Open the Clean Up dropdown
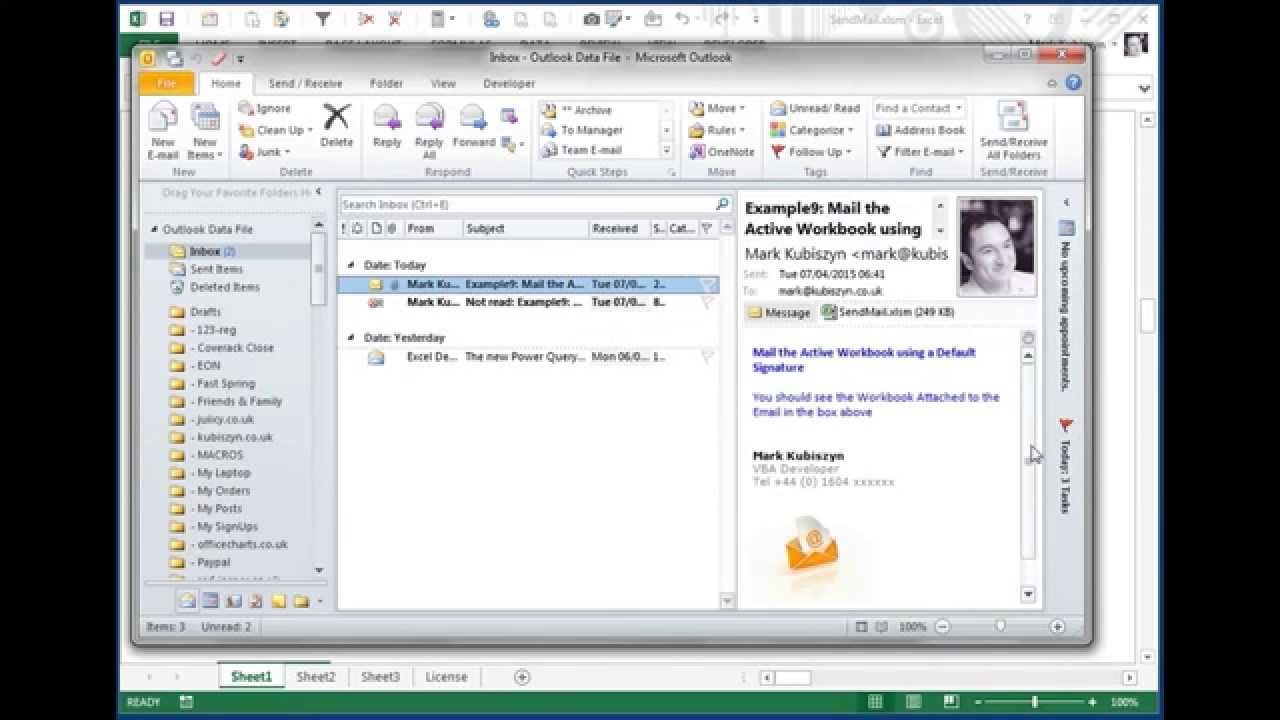1280x720 pixels. 276,130
